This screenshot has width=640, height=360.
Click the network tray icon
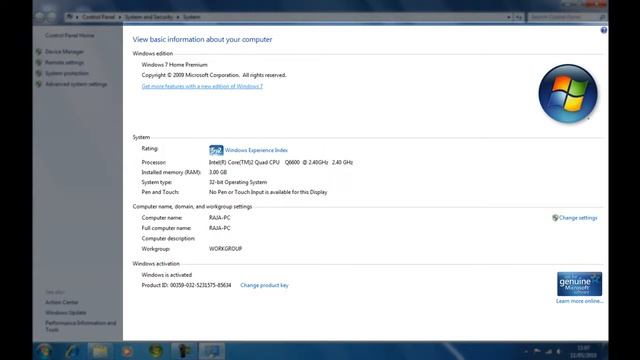549,351
